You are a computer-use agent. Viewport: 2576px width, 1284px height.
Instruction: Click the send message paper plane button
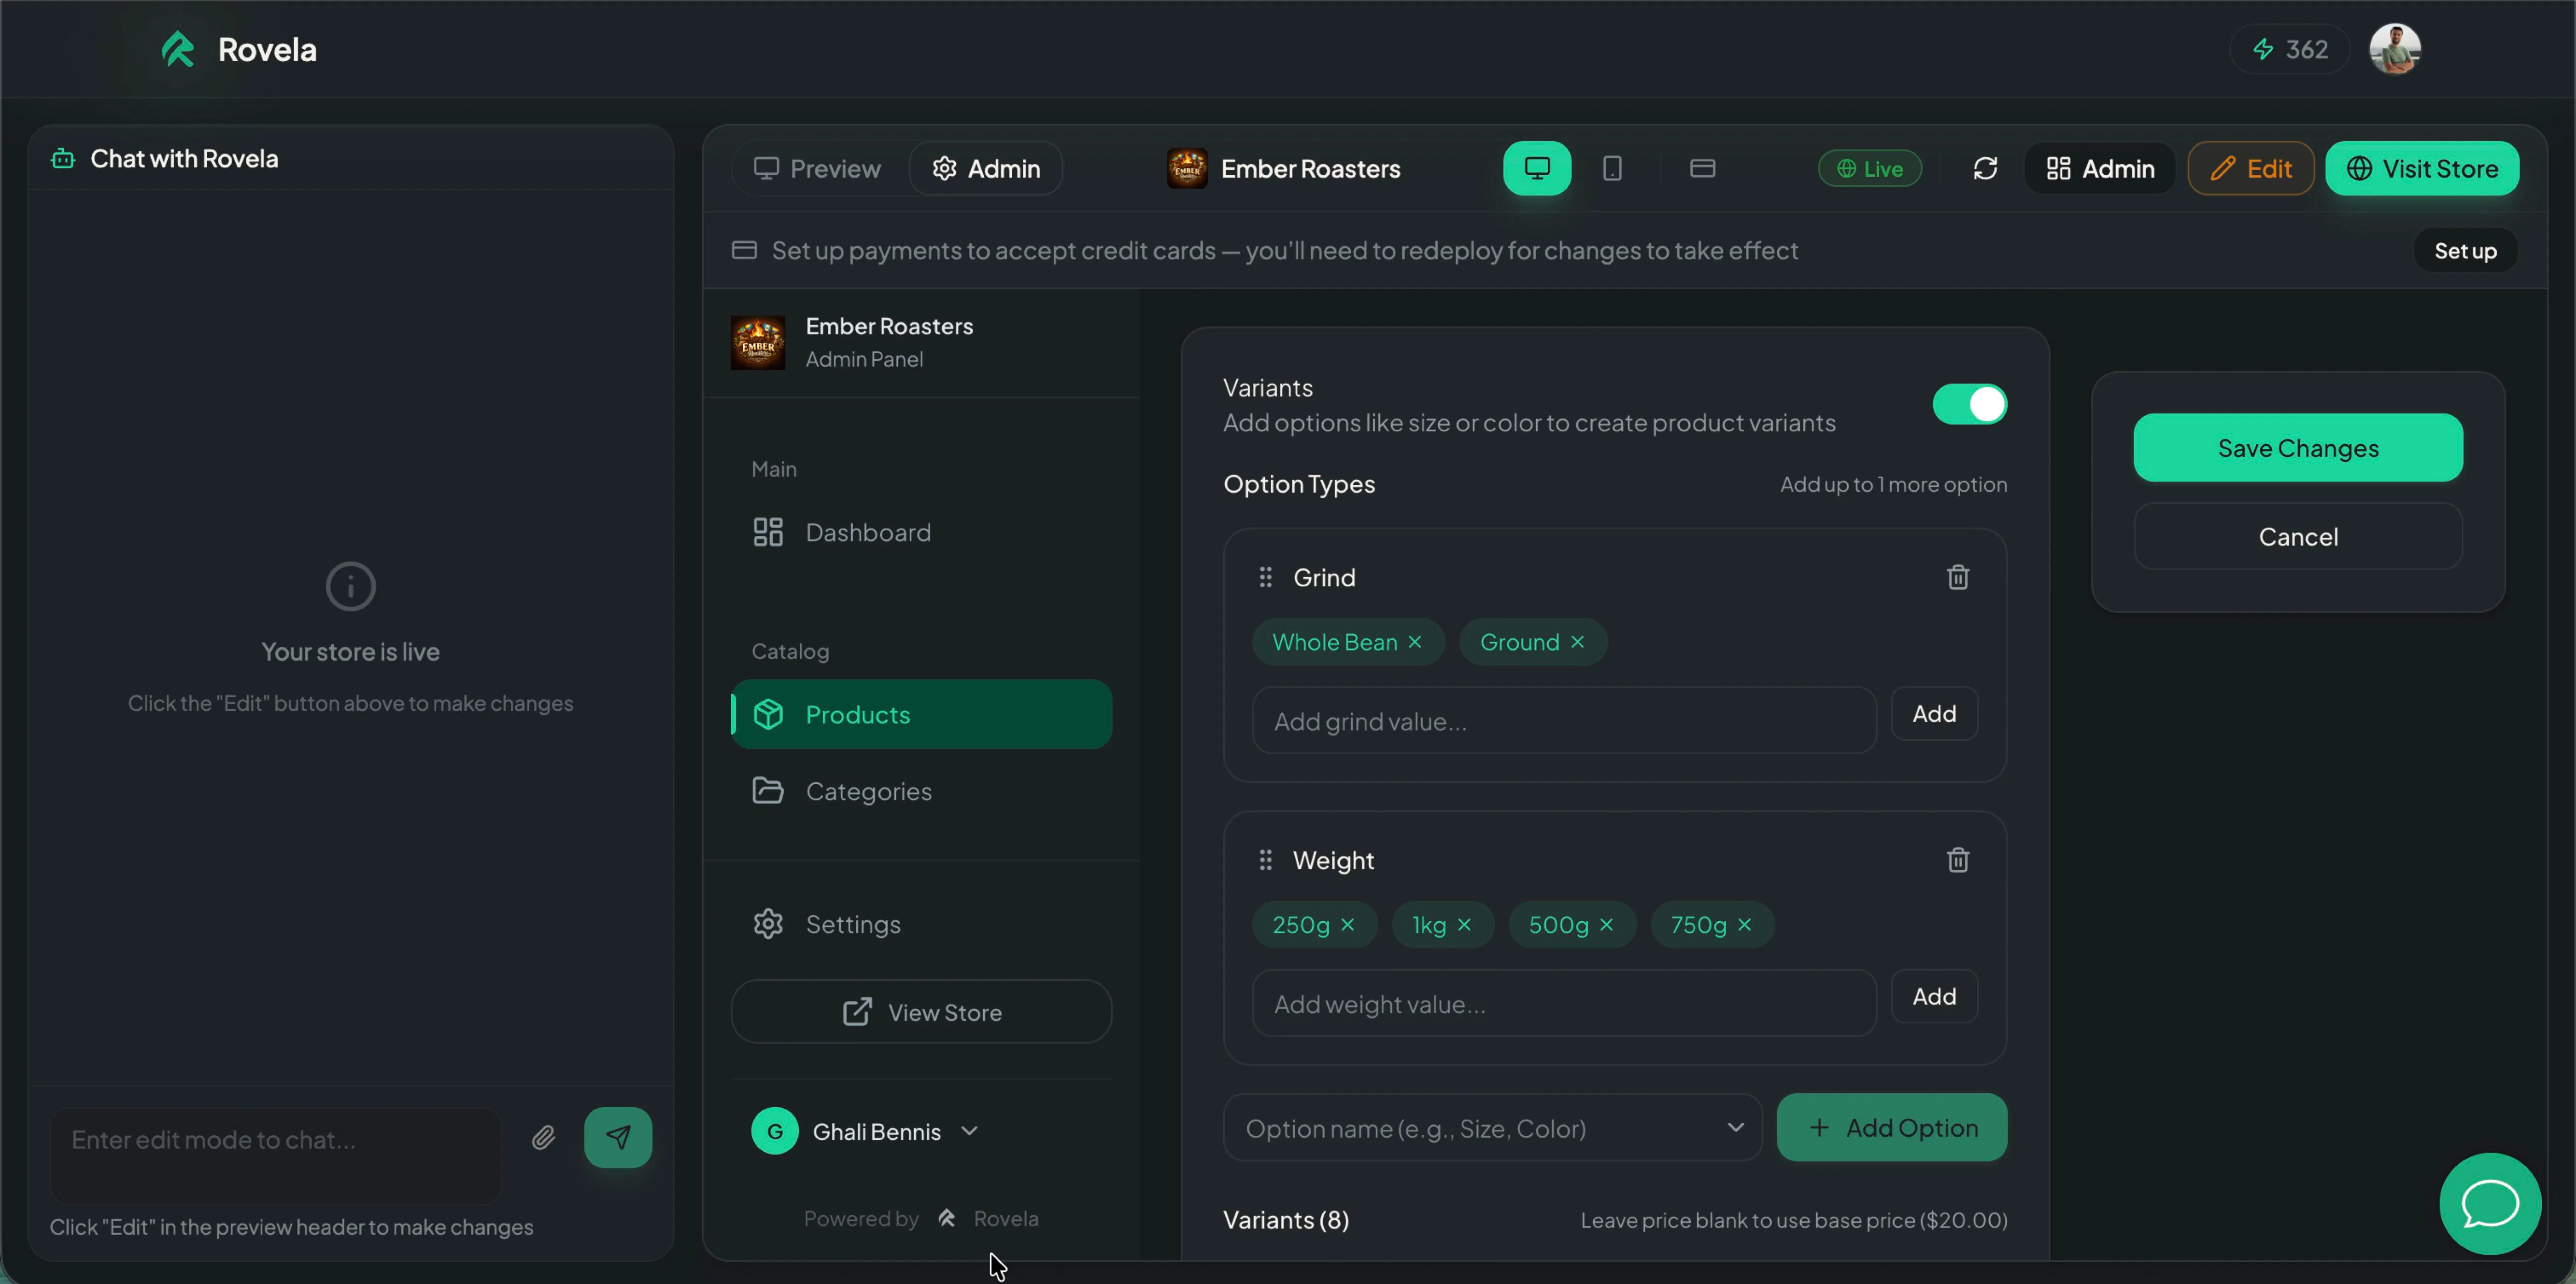point(618,1138)
